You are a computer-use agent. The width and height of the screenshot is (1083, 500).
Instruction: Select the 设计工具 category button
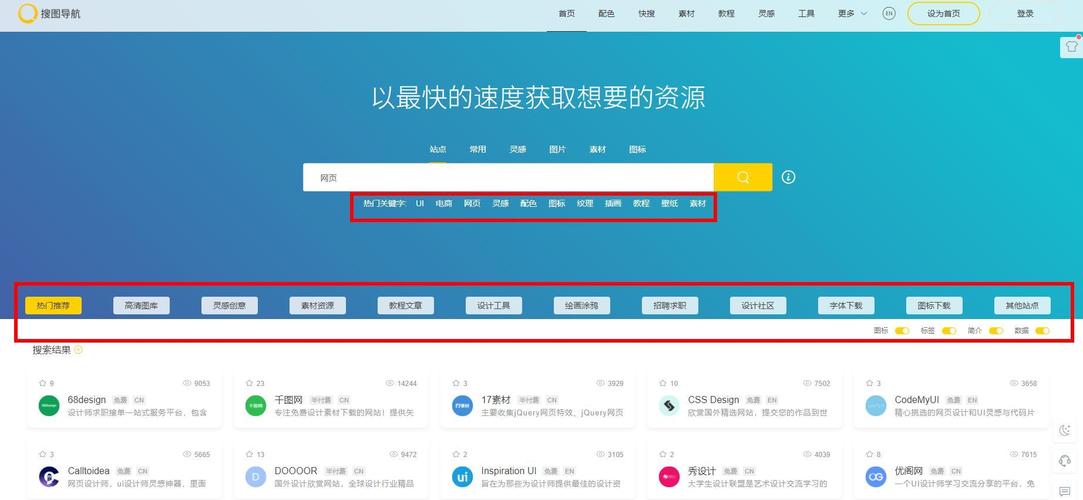point(494,305)
